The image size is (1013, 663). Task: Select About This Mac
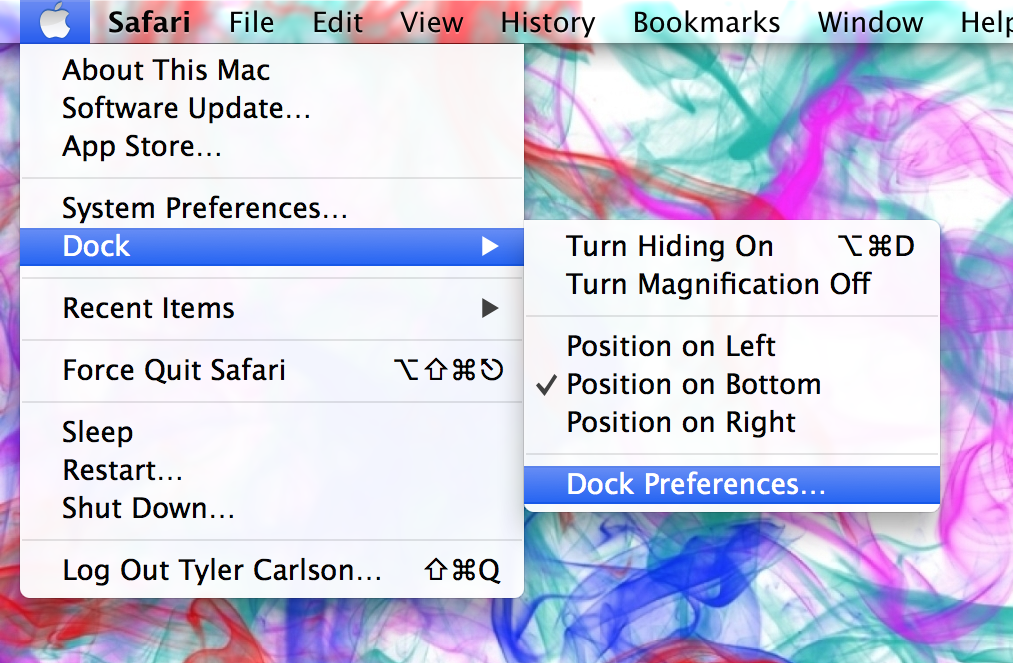[165, 70]
